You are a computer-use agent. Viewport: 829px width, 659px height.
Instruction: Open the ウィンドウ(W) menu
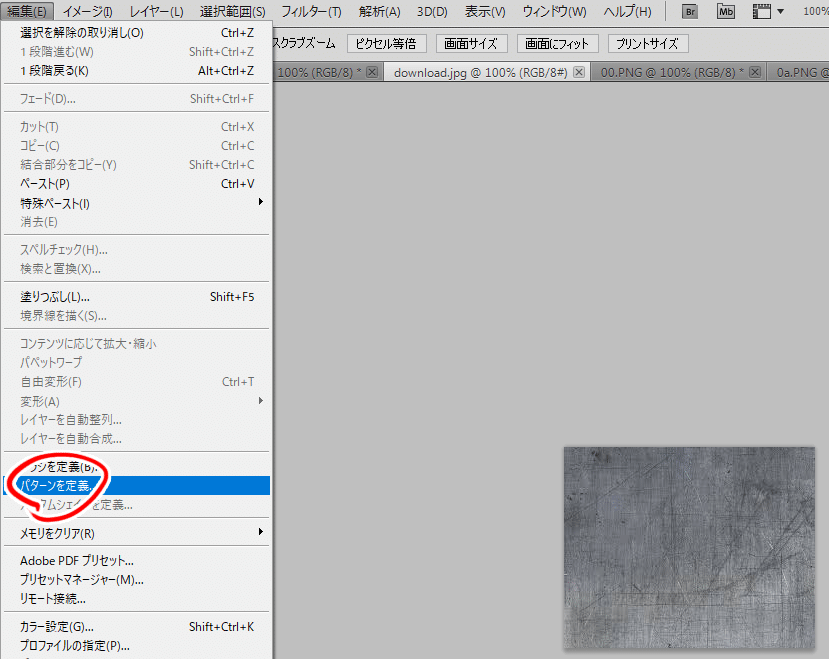tap(554, 12)
